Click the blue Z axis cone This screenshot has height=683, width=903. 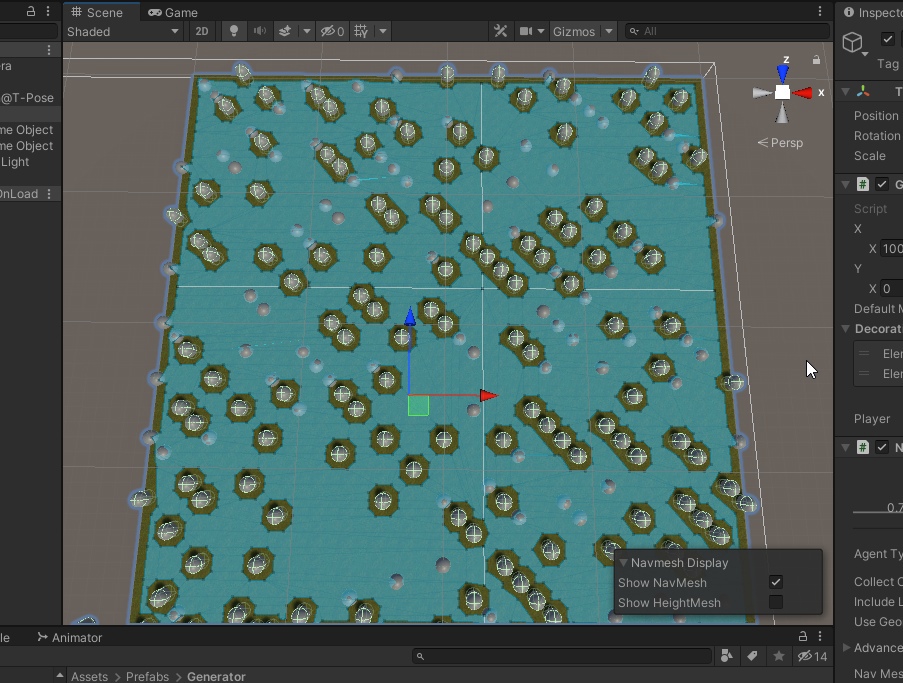click(x=782, y=74)
